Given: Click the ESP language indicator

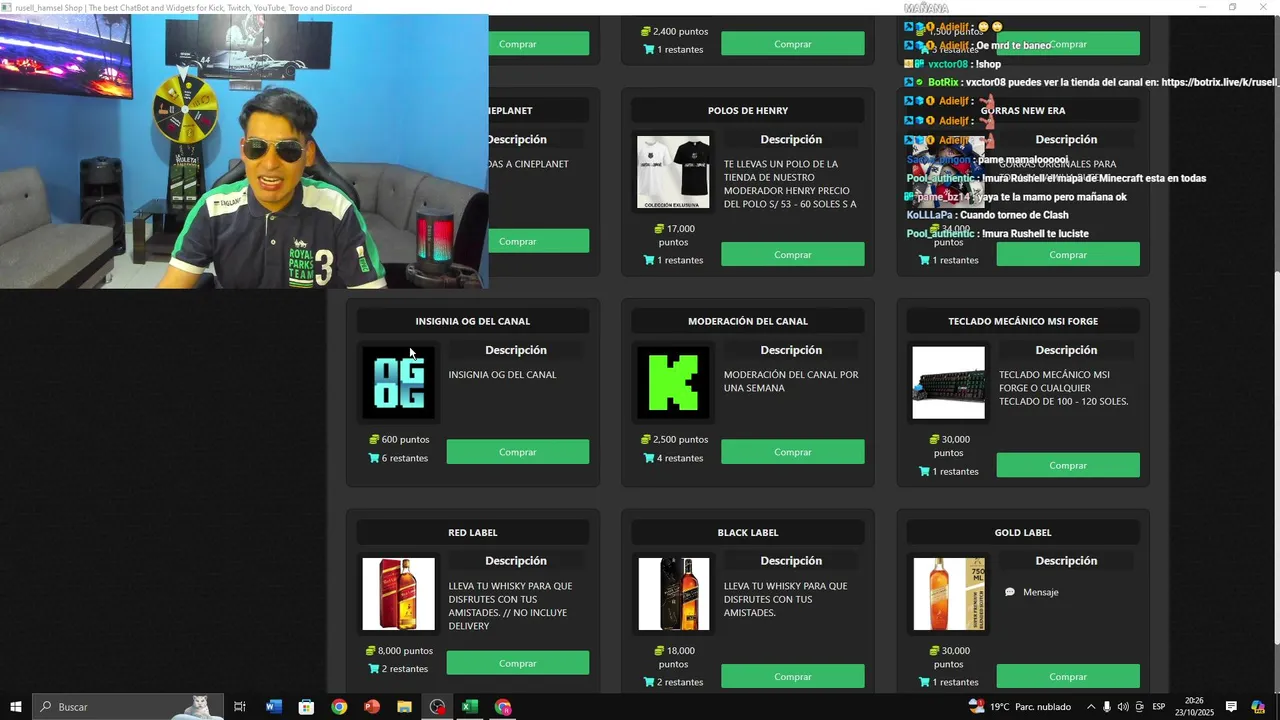Looking at the screenshot, I should pyautogui.click(x=1159, y=707).
